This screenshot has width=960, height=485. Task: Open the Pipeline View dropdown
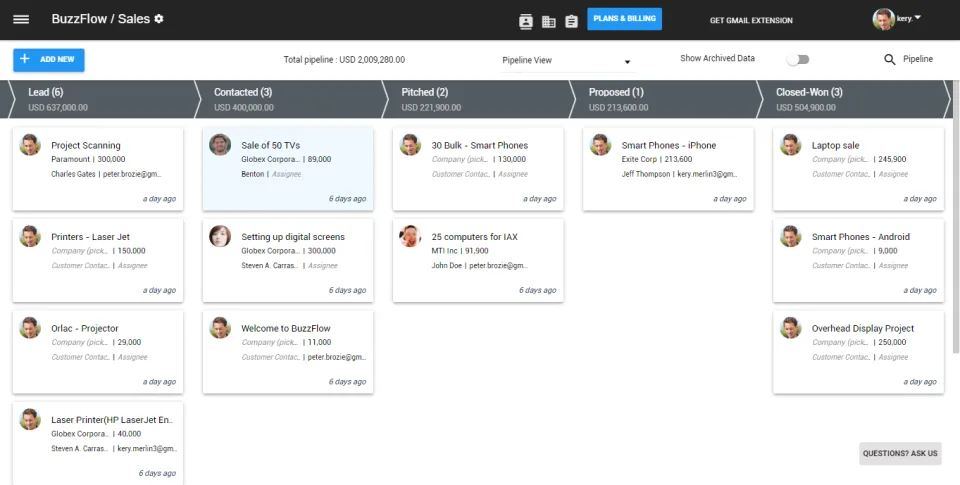pyautogui.click(x=567, y=61)
